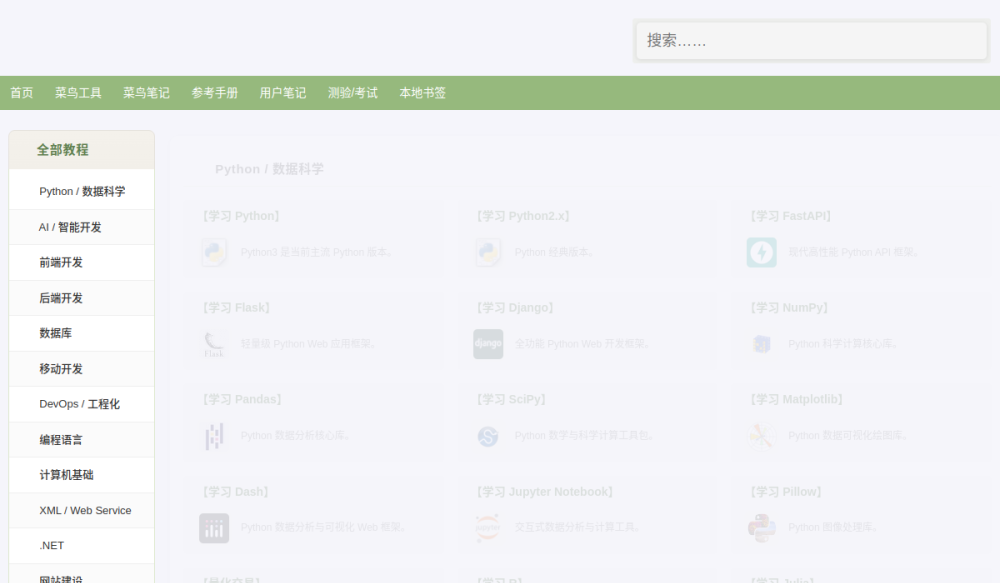Image resolution: width=1000 pixels, height=583 pixels.
Task: Click the Python / 数据科学 section heading
Action: coord(269,169)
